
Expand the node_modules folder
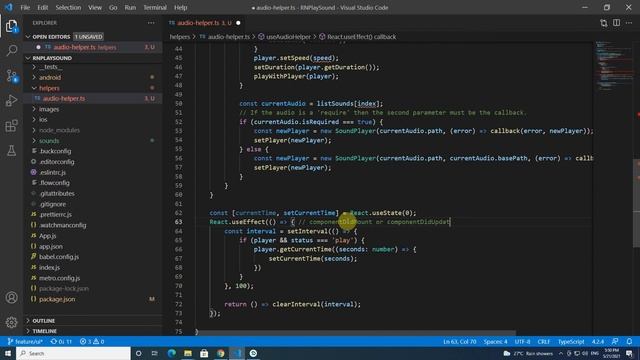[59, 130]
